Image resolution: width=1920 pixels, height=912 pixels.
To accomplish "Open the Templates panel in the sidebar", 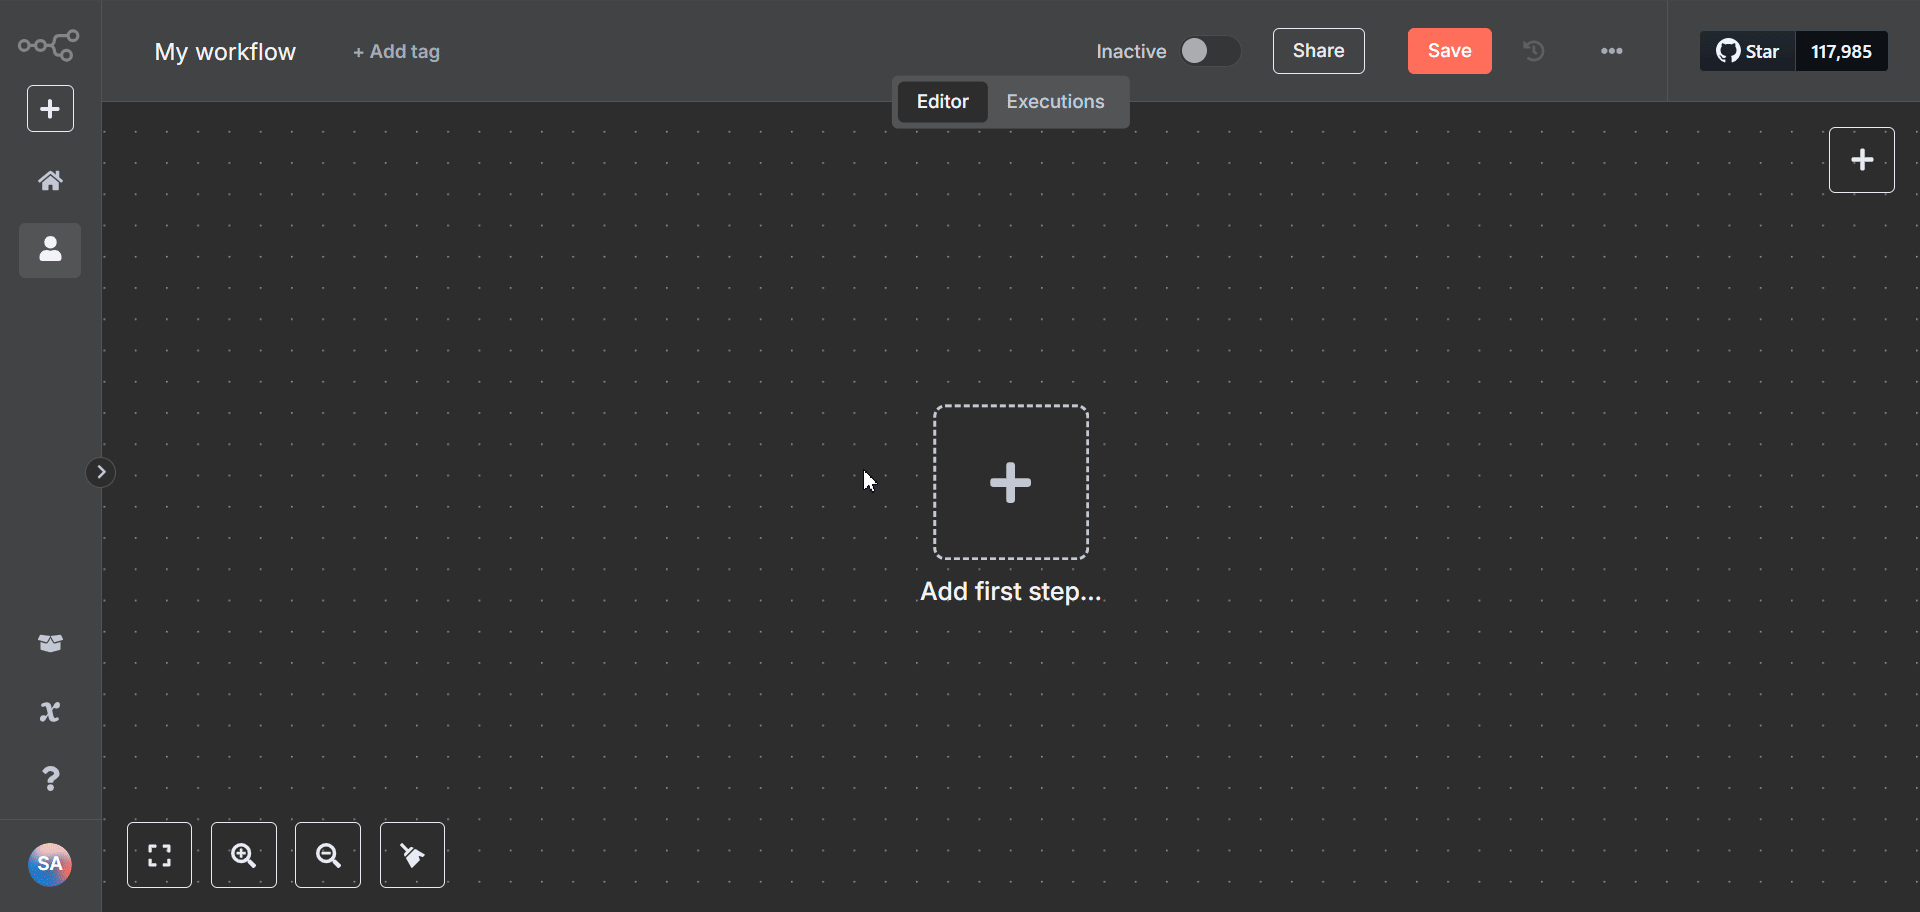I will click(50, 644).
